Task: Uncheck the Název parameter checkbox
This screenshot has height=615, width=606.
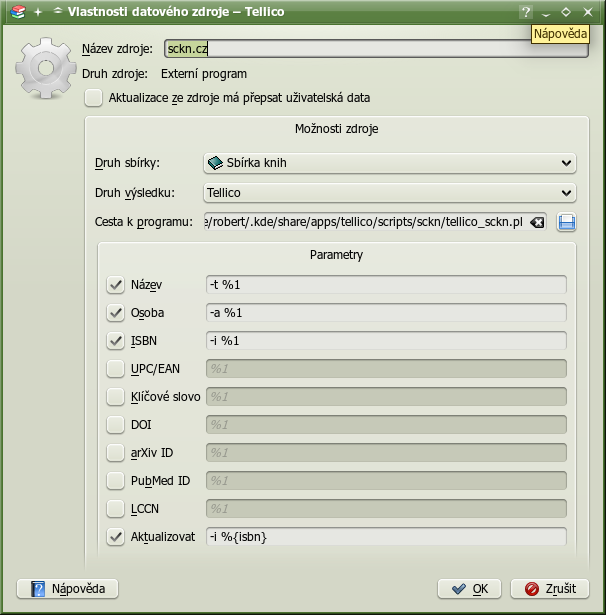Action: tap(115, 285)
